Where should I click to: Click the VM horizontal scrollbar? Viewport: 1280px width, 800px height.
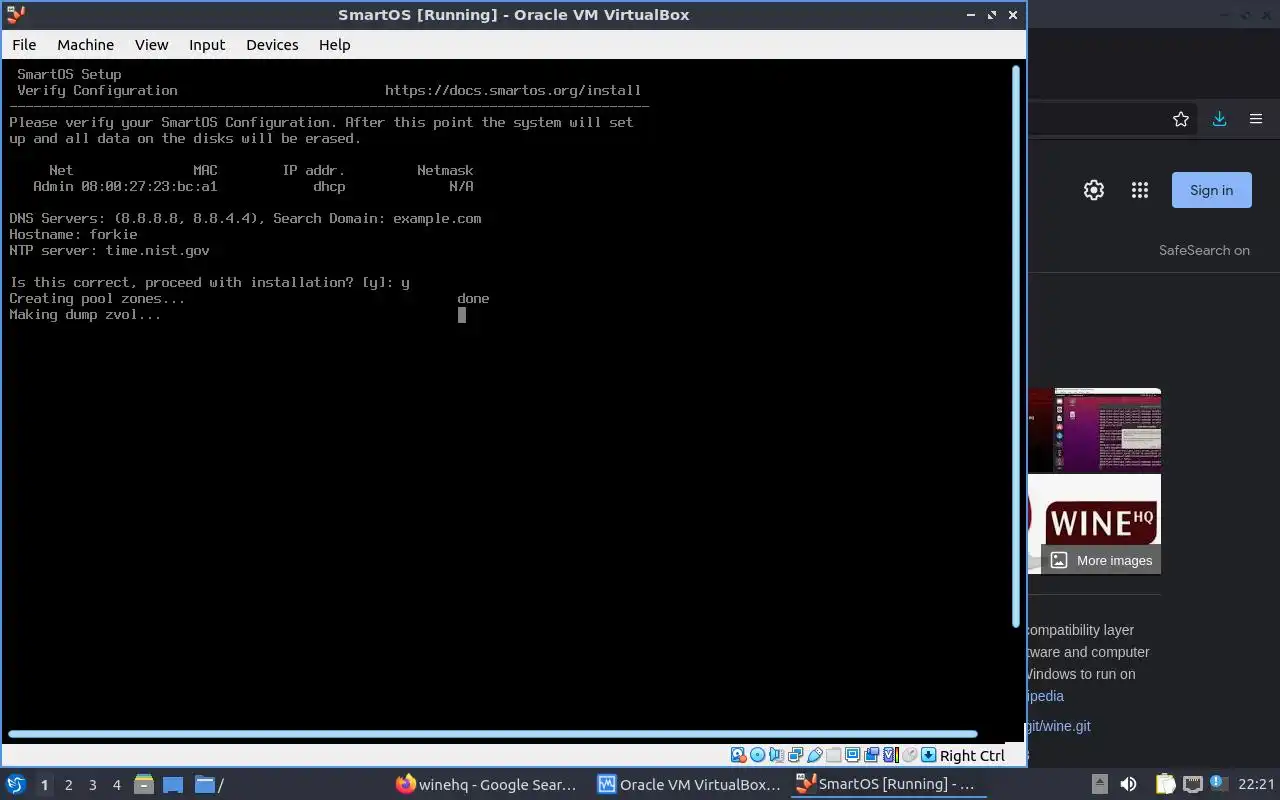492,734
